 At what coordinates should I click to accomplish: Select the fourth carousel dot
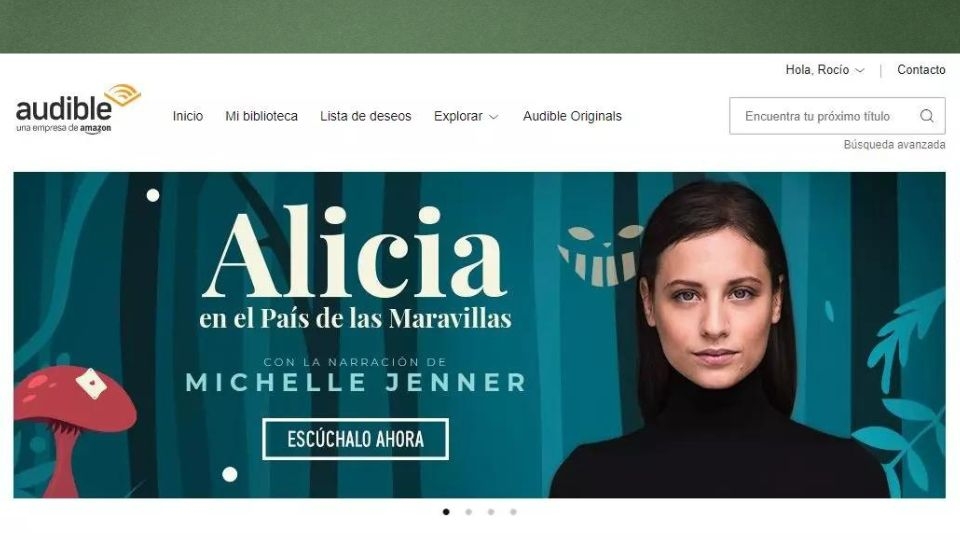click(513, 512)
